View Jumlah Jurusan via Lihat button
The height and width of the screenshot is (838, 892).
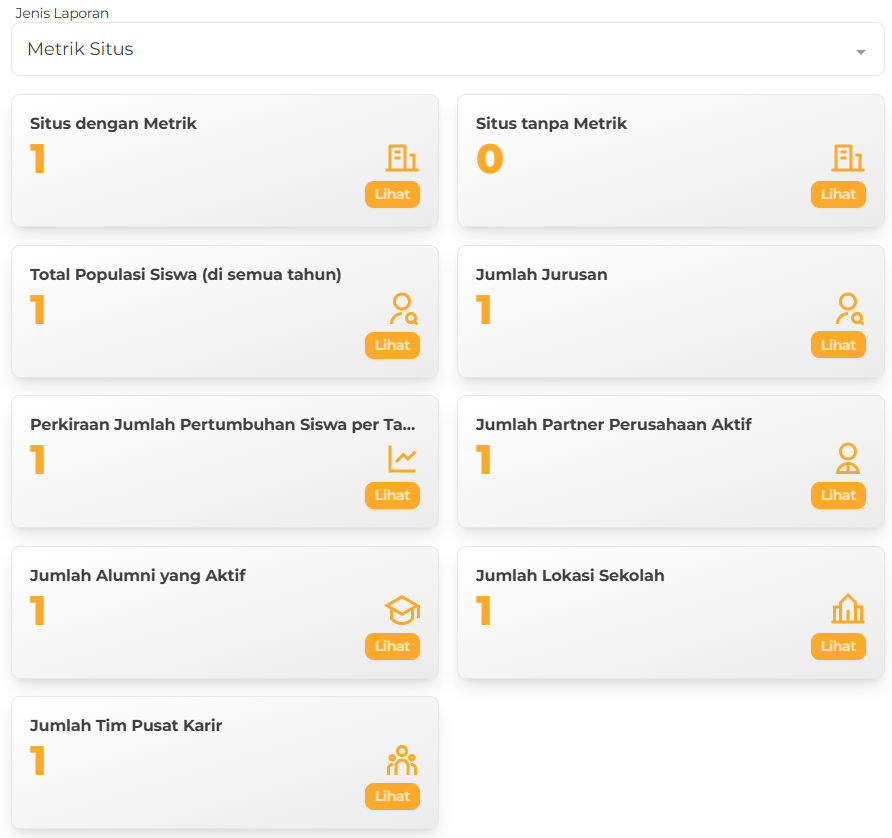(838, 345)
